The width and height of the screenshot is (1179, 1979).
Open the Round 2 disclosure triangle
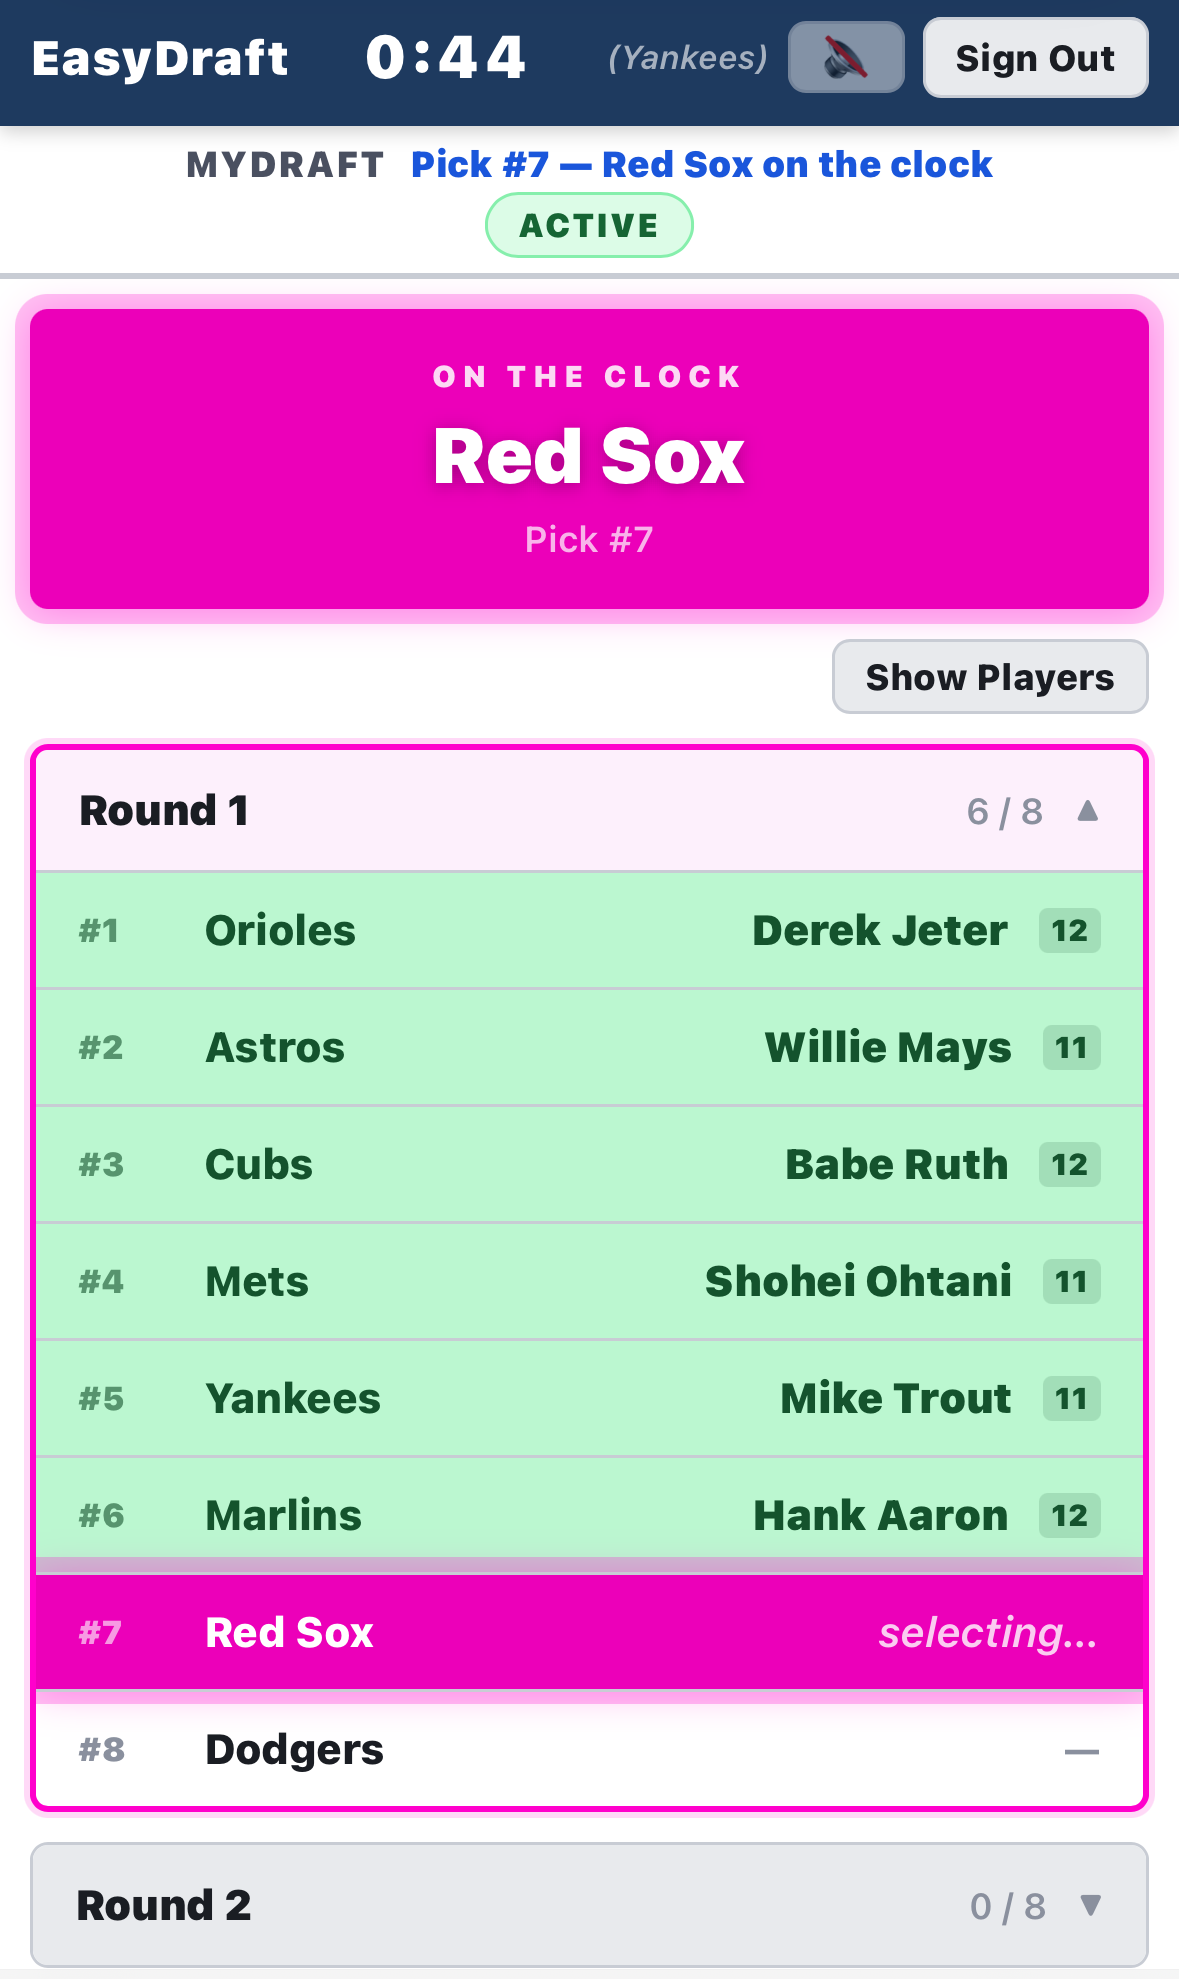point(1091,1904)
